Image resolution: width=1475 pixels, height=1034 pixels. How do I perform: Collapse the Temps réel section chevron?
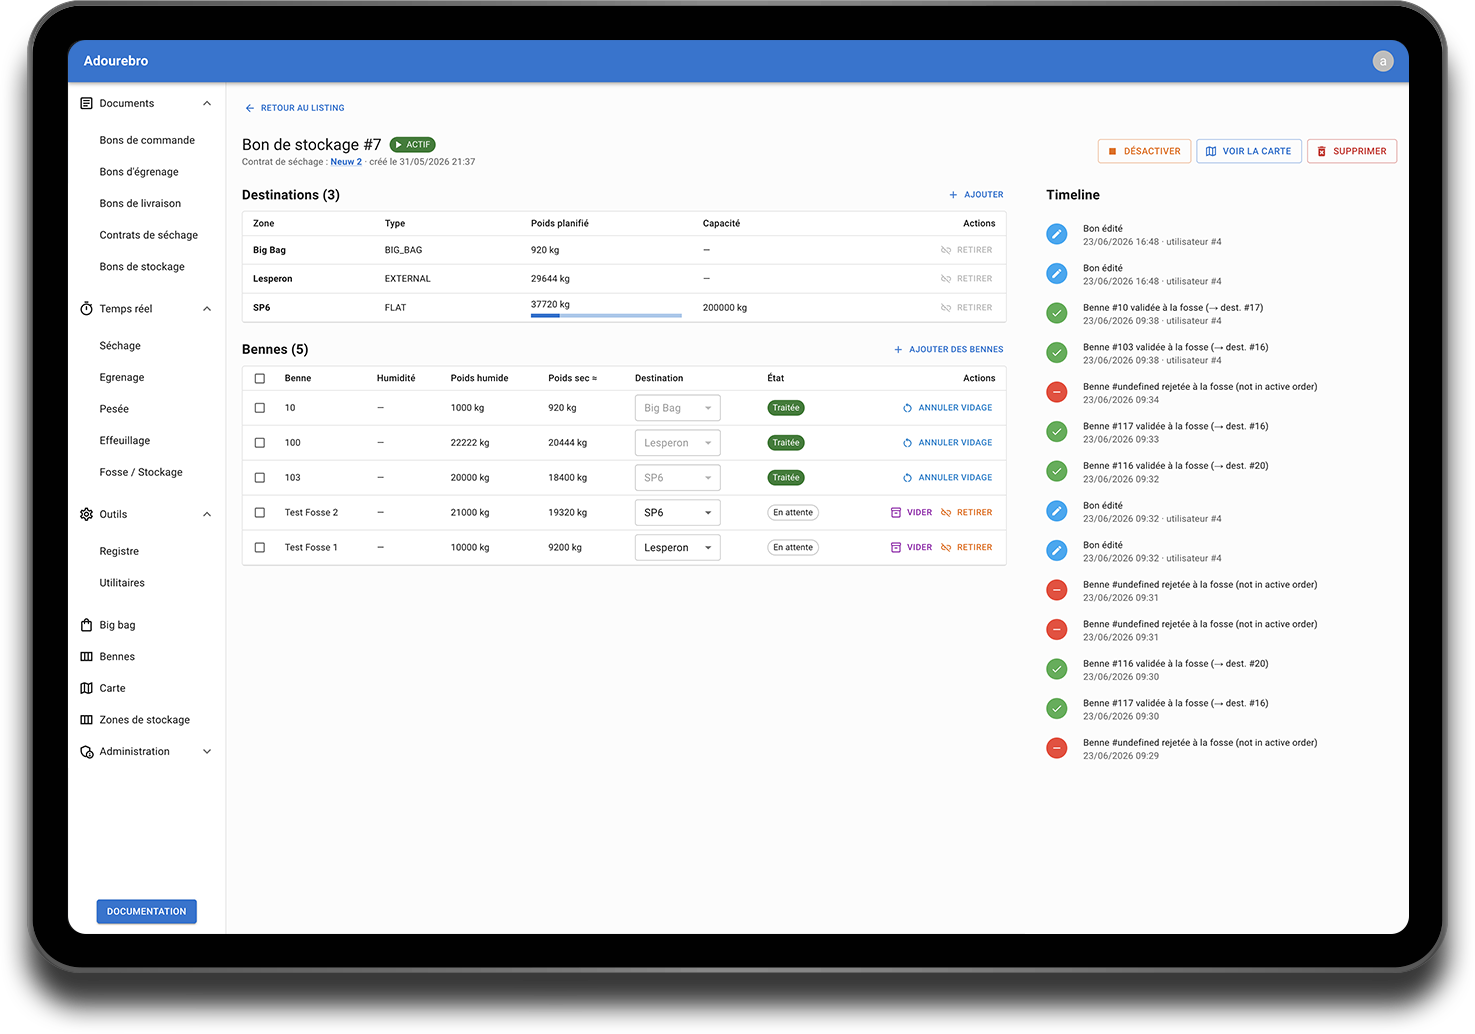tap(207, 309)
